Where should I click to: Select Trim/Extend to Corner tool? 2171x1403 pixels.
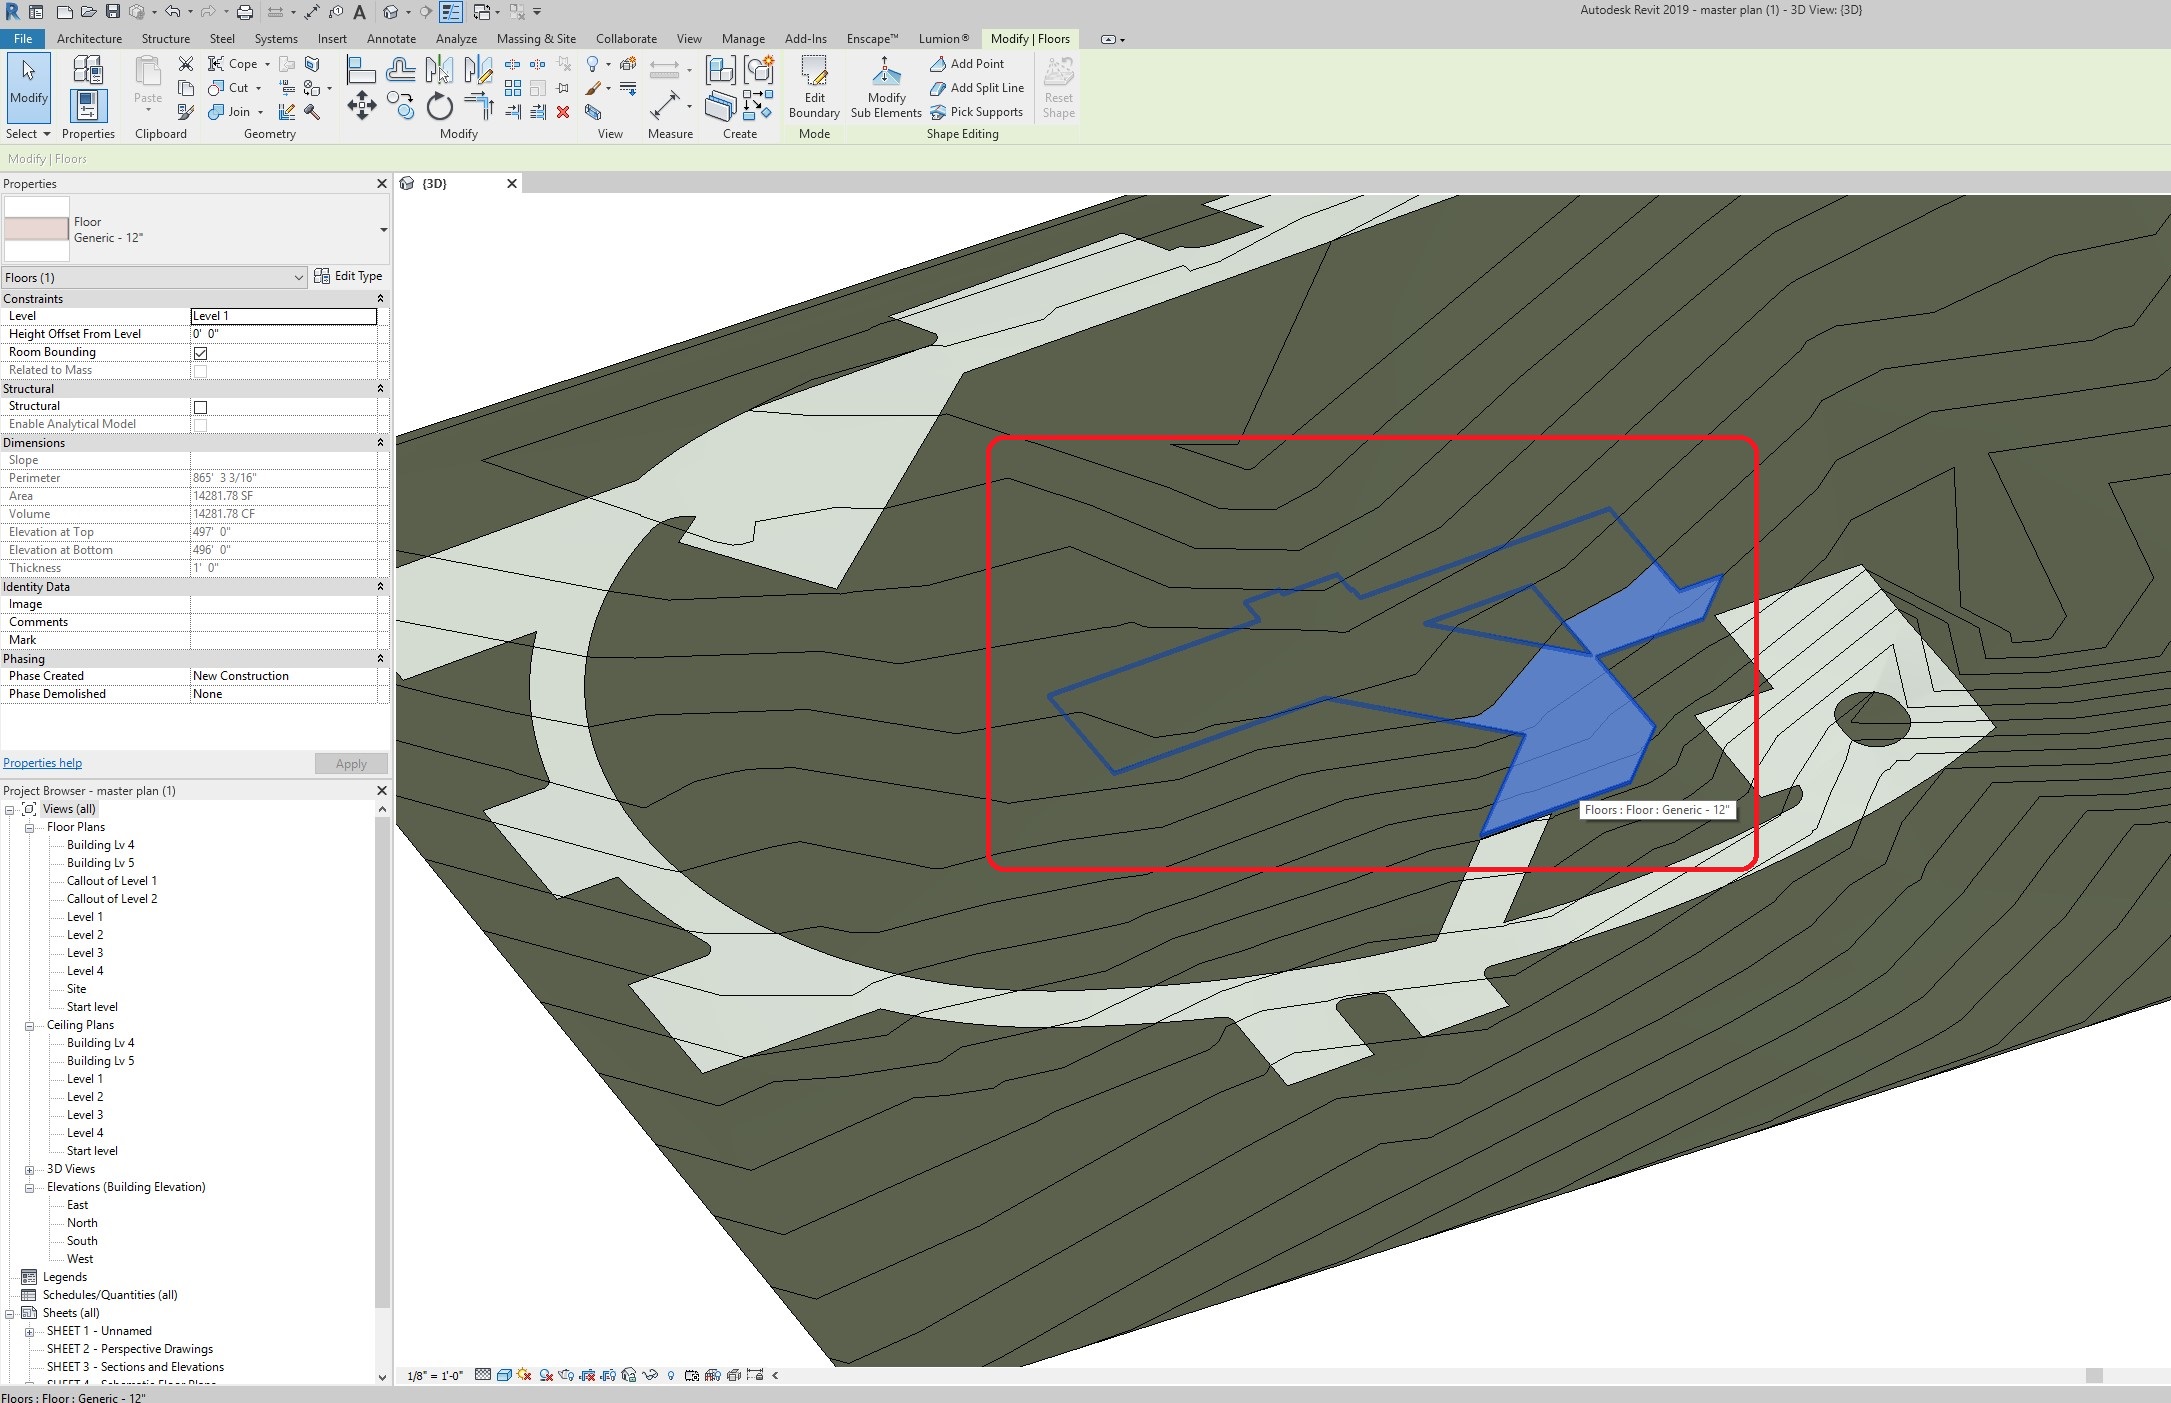pos(478,105)
